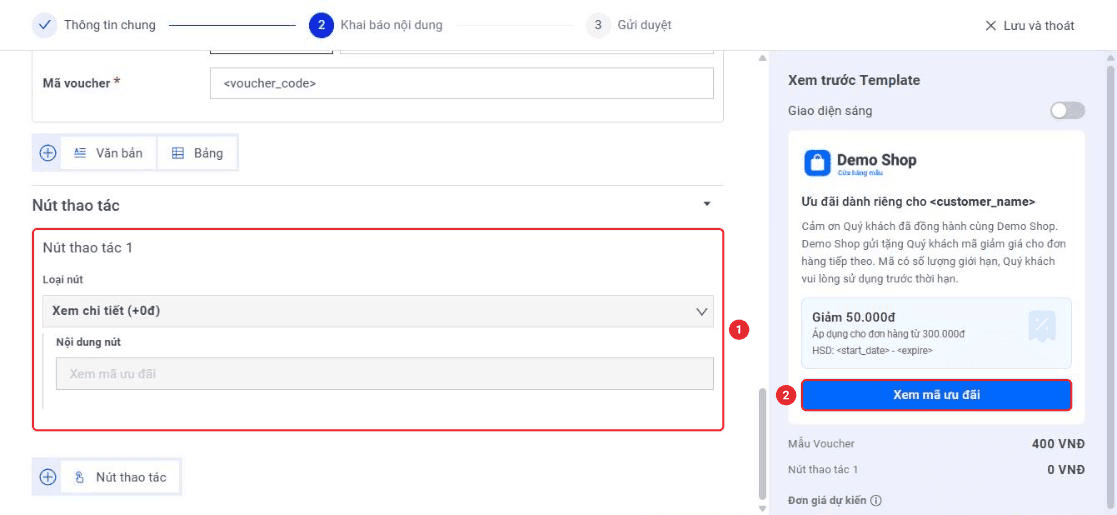Viewport: 1117px width, 515px height.
Task: Click the Mã voucher field label
Action: 81,83
